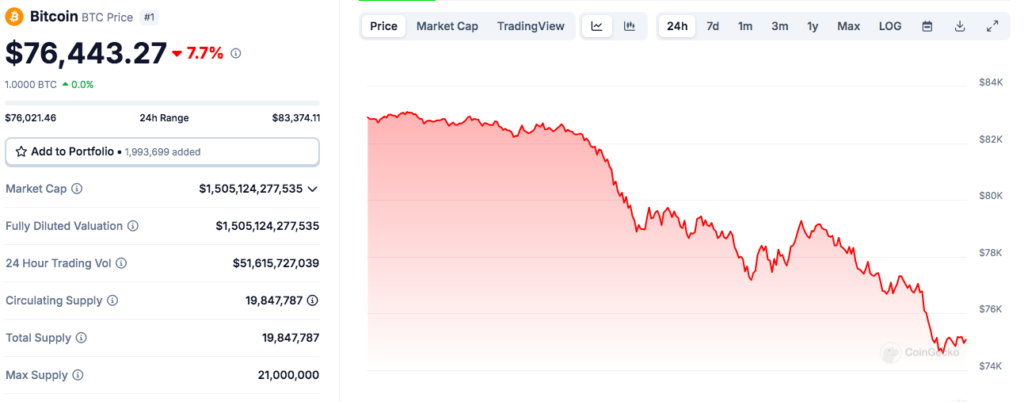Click the orange Bitcoin logo
The image size is (1024, 402).
click(x=17, y=18)
